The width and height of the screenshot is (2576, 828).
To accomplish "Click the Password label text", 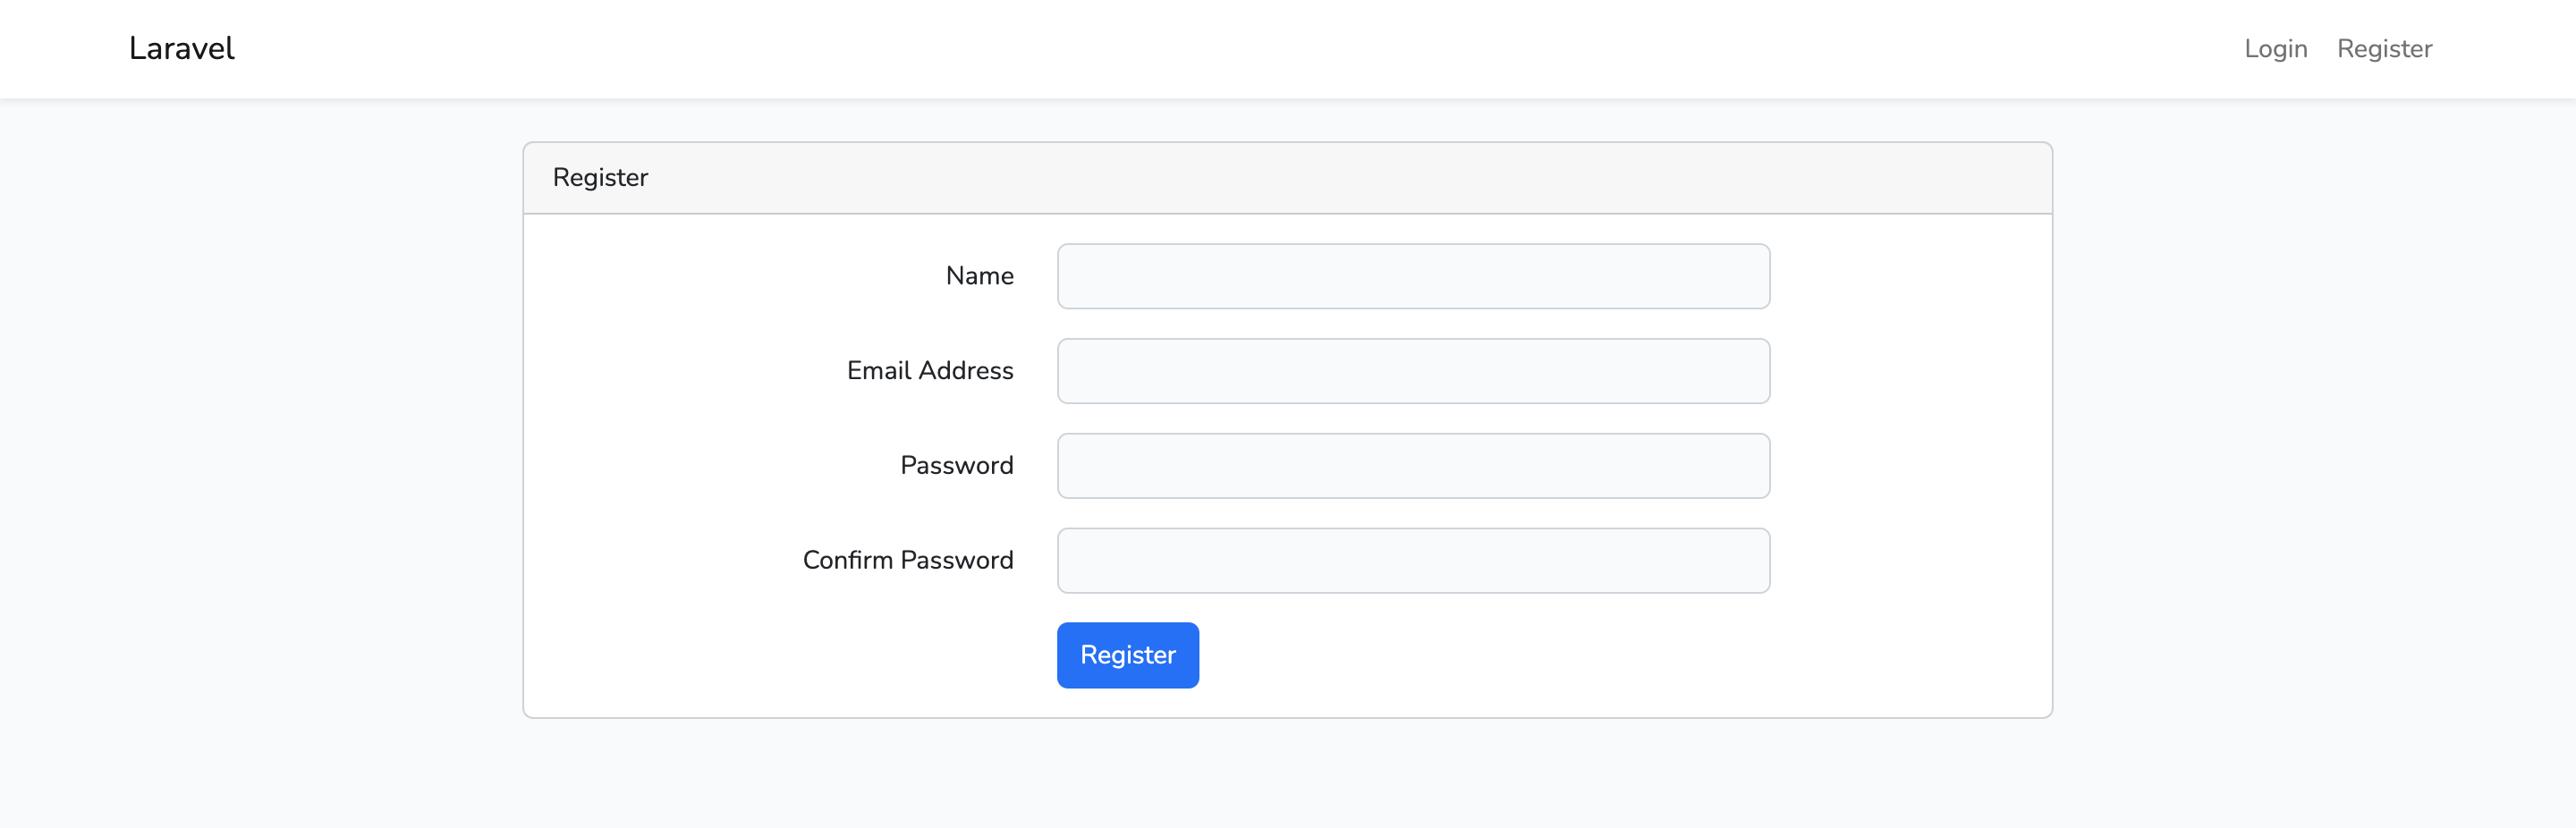I will (956, 466).
